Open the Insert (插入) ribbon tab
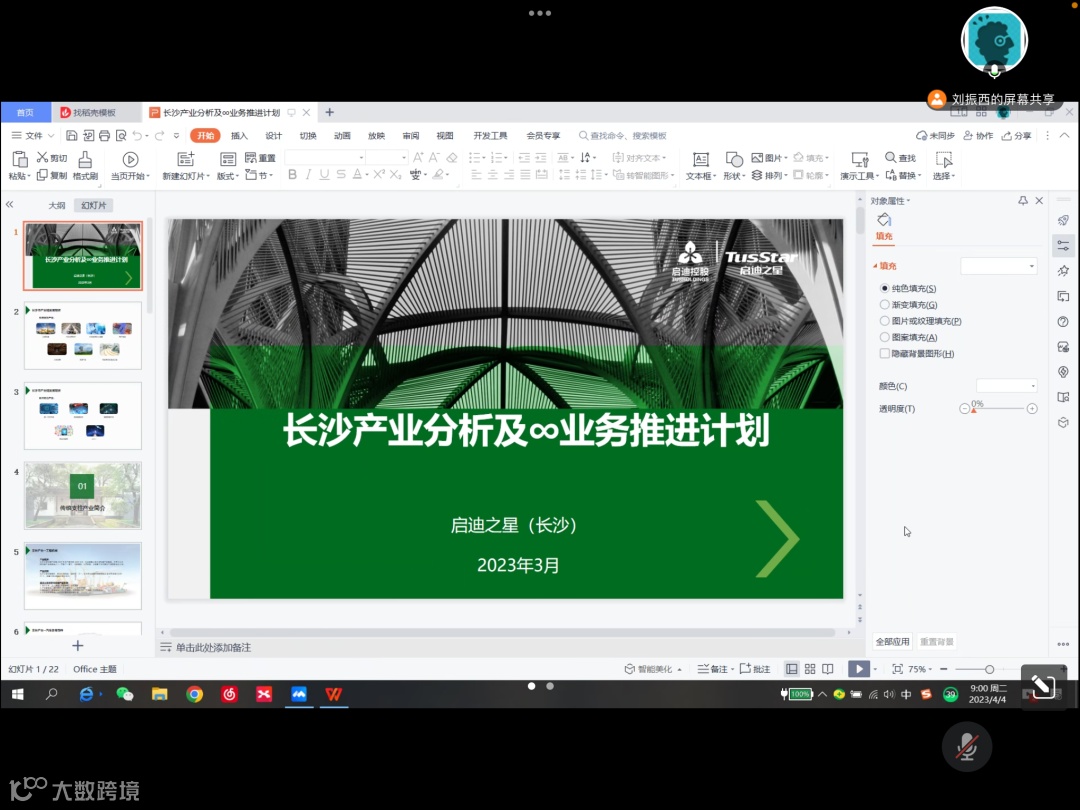 coord(239,136)
